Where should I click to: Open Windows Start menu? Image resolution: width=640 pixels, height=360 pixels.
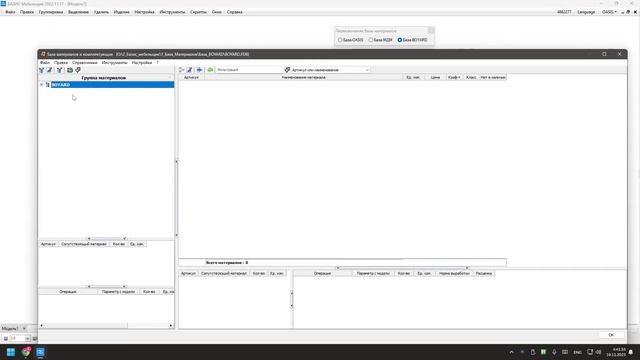[x=11, y=352]
